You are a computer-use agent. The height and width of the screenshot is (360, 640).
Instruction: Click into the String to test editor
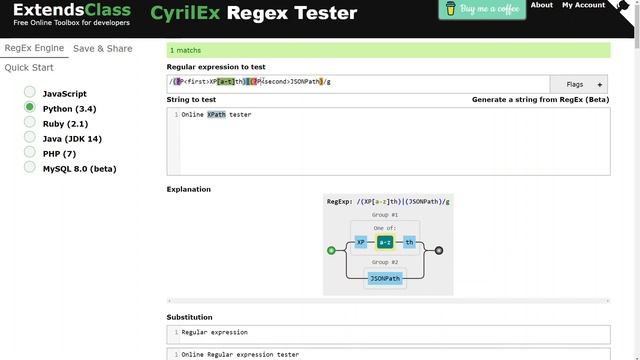389,142
